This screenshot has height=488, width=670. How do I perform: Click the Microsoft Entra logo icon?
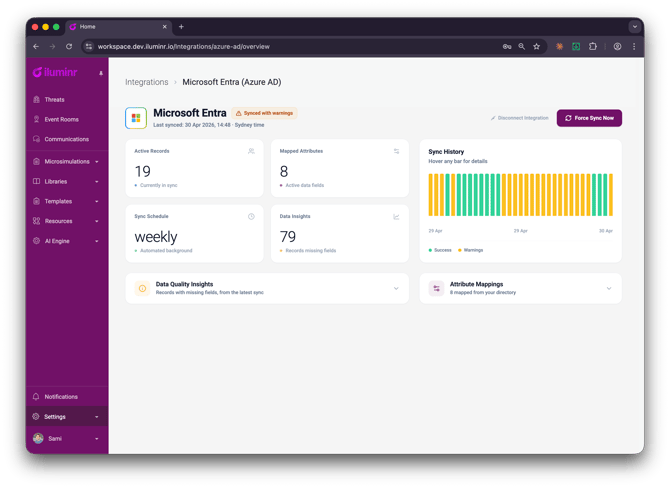tap(136, 118)
